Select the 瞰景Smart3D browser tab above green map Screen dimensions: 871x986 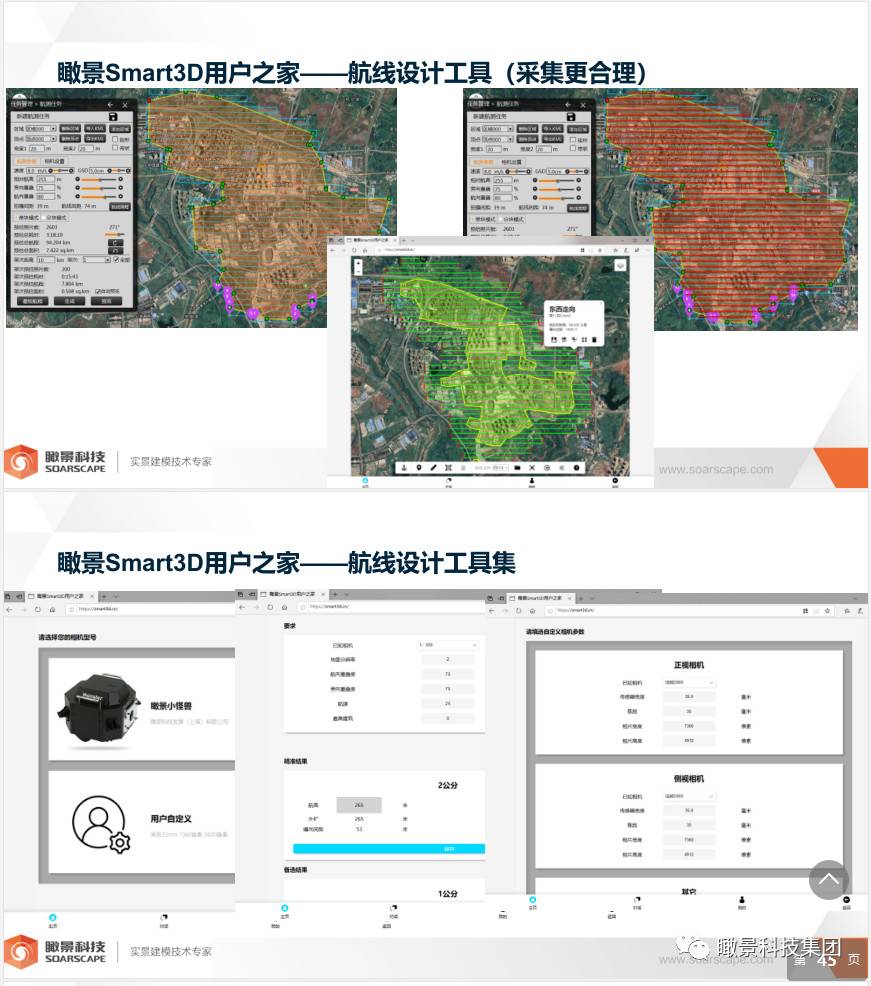[371, 240]
